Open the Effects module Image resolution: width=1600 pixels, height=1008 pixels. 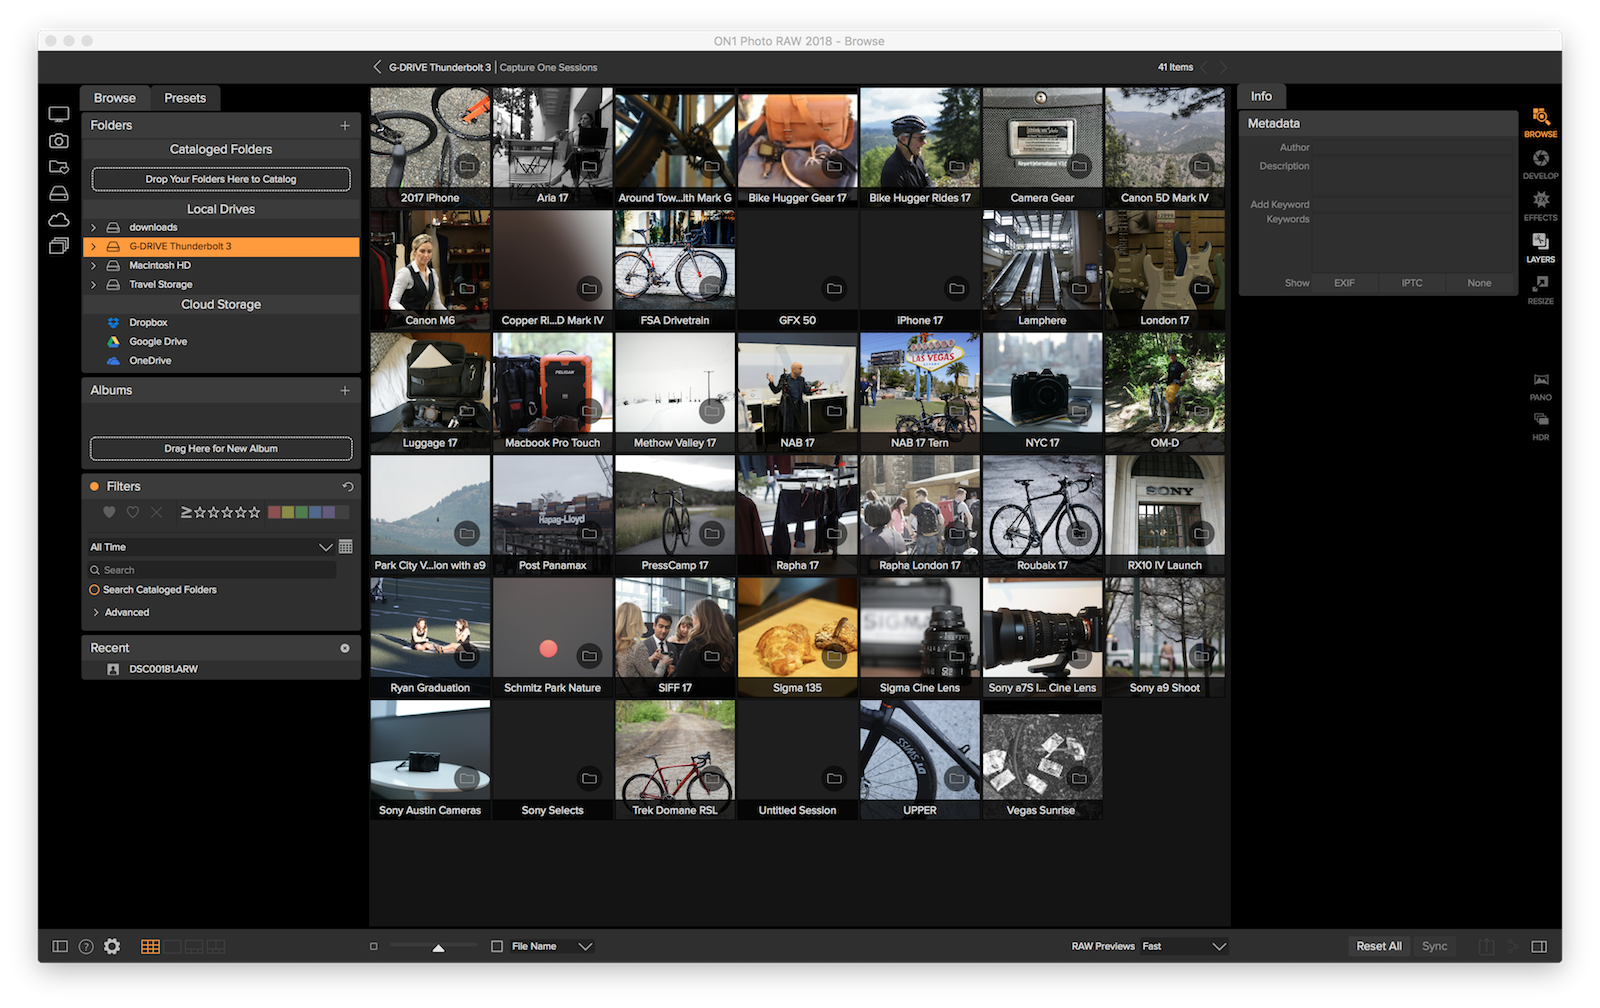coord(1540,205)
